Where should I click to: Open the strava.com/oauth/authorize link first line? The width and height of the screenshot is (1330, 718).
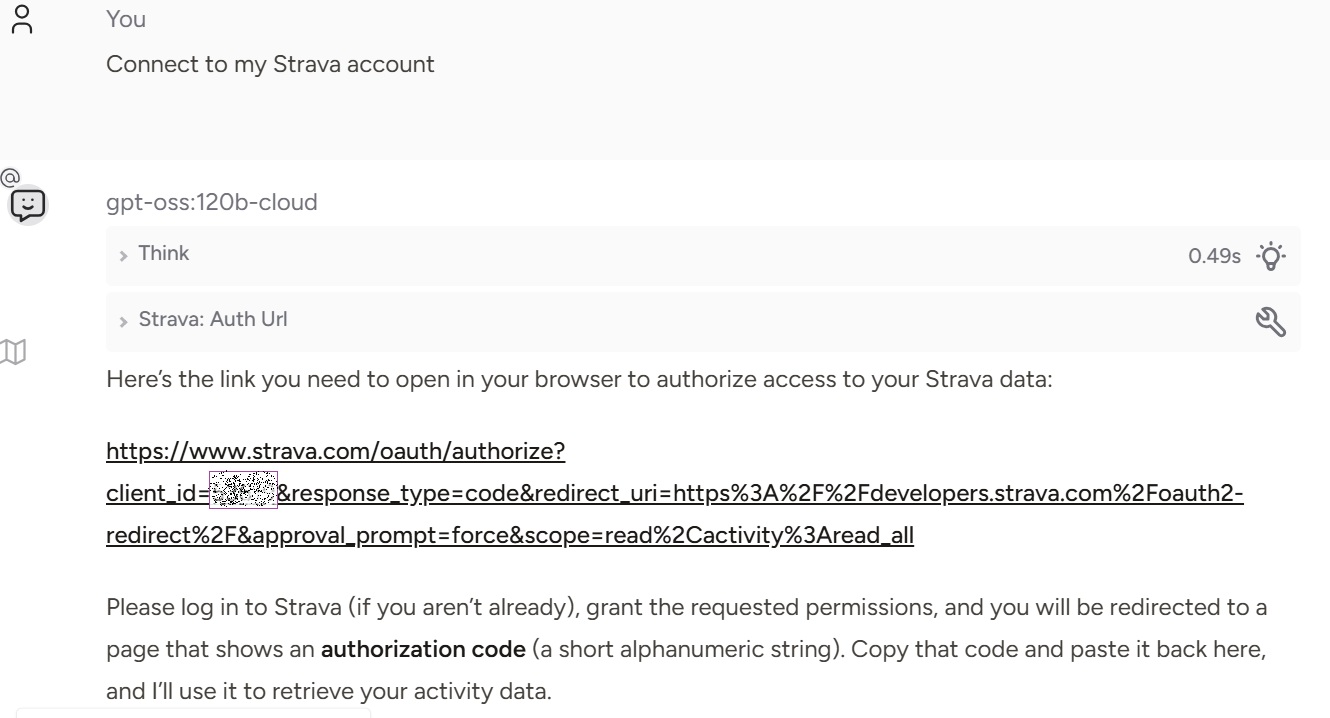point(335,451)
